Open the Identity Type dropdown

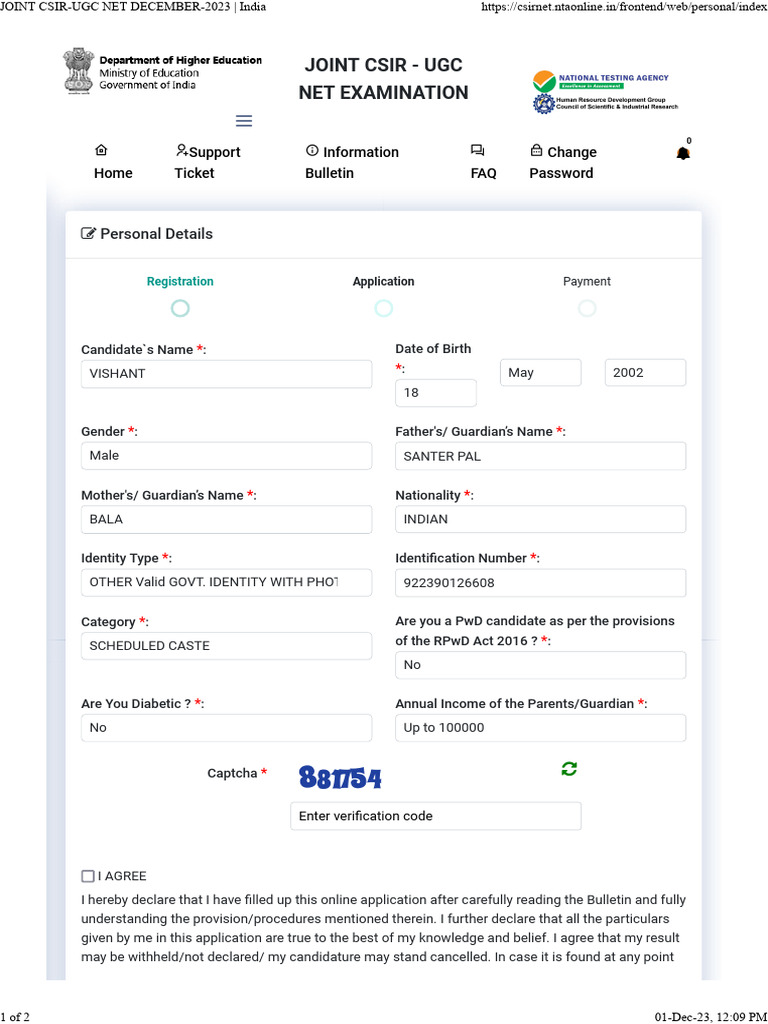[226, 582]
